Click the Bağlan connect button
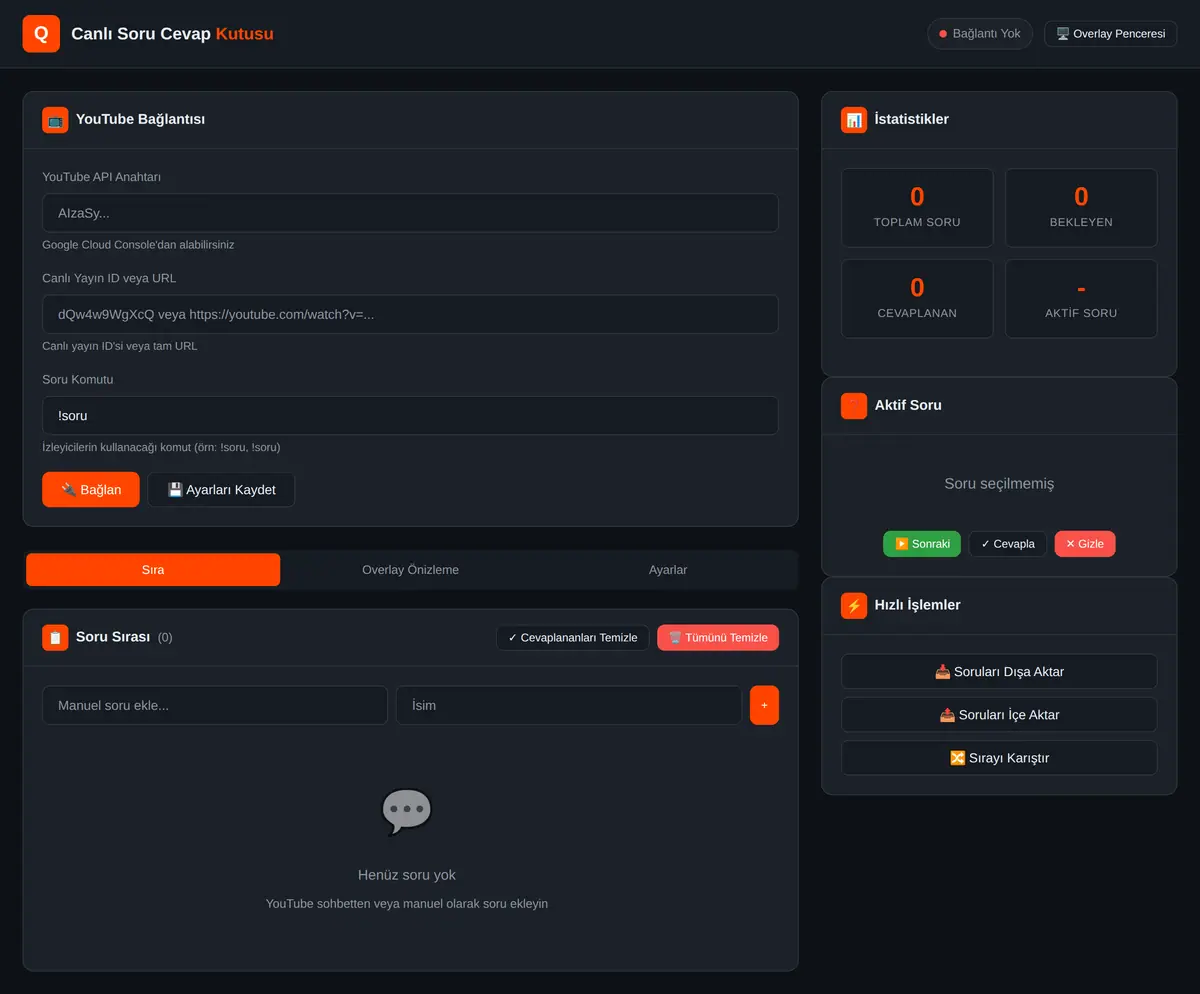1200x994 pixels. click(x=91, y=490)
